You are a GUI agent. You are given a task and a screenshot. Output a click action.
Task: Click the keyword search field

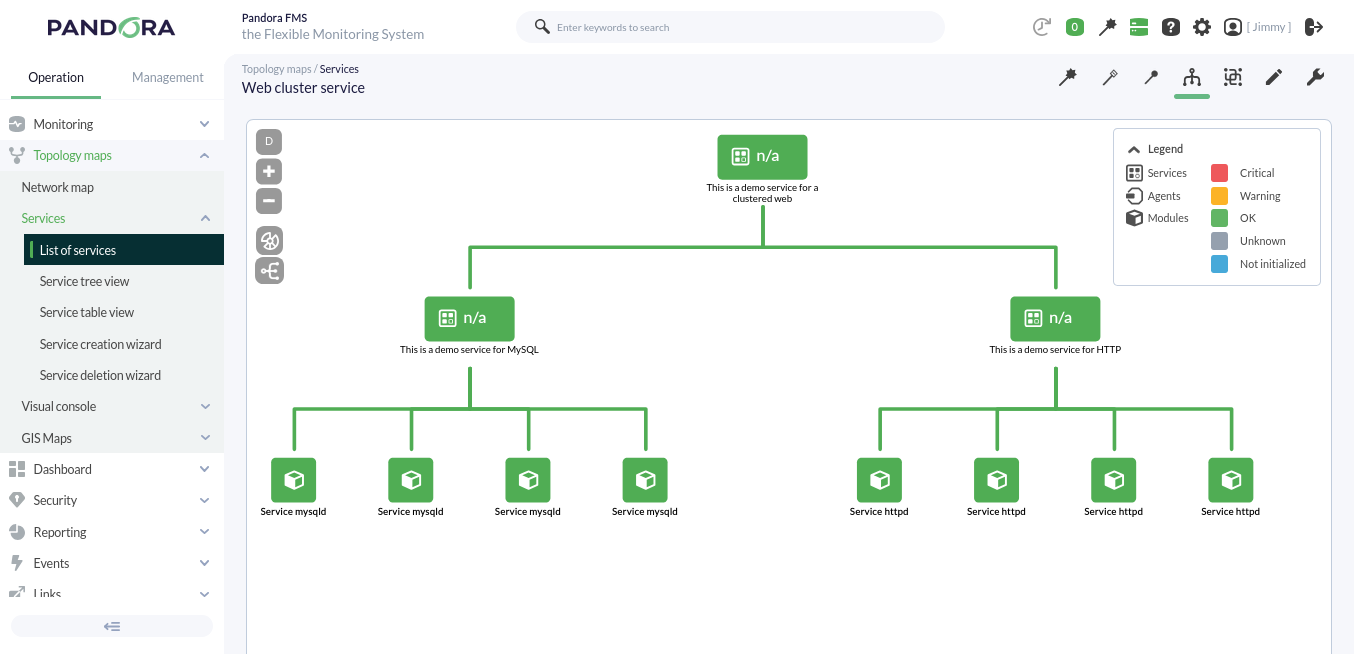tap(730, 27)
